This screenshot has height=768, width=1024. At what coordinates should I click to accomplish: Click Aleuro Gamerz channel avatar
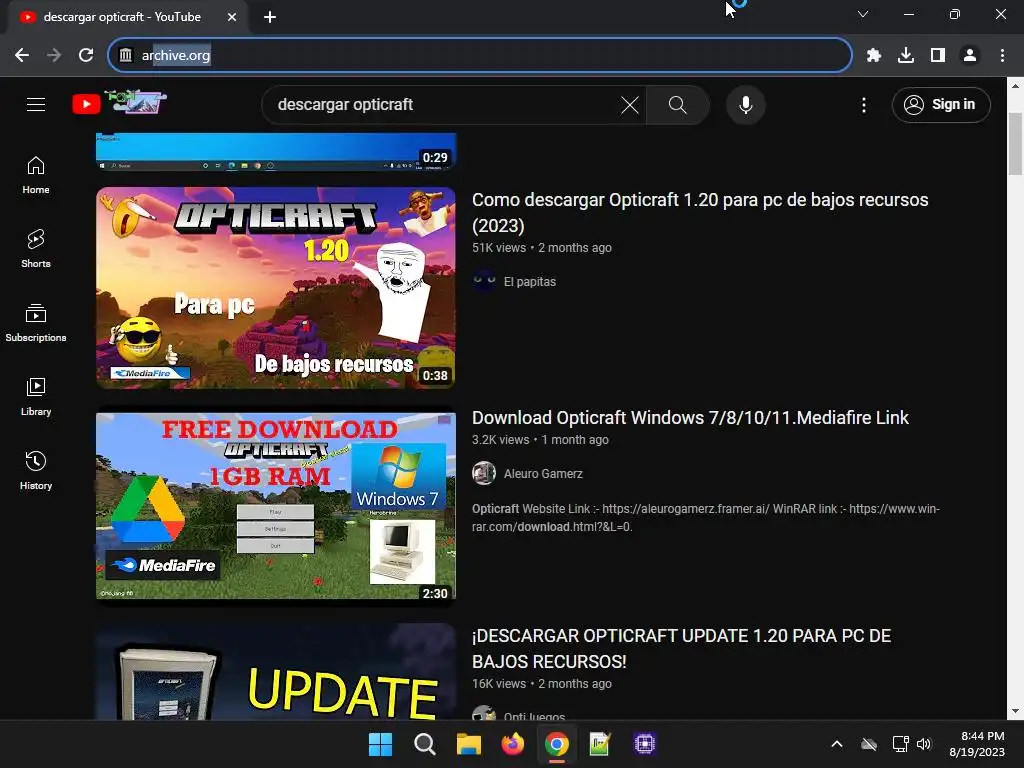tap(484, 473)
